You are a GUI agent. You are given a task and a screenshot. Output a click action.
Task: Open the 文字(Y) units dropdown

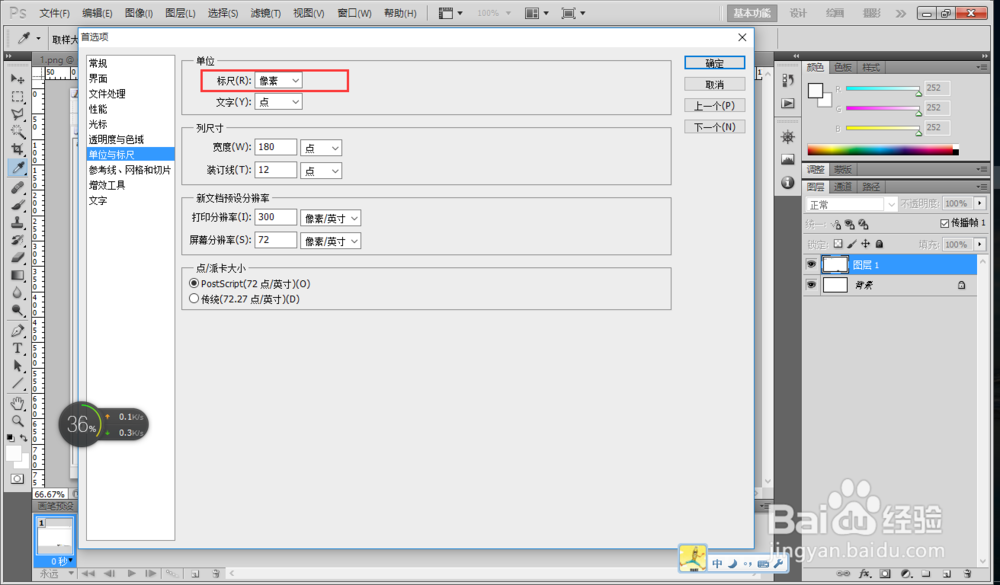point(278,101)
